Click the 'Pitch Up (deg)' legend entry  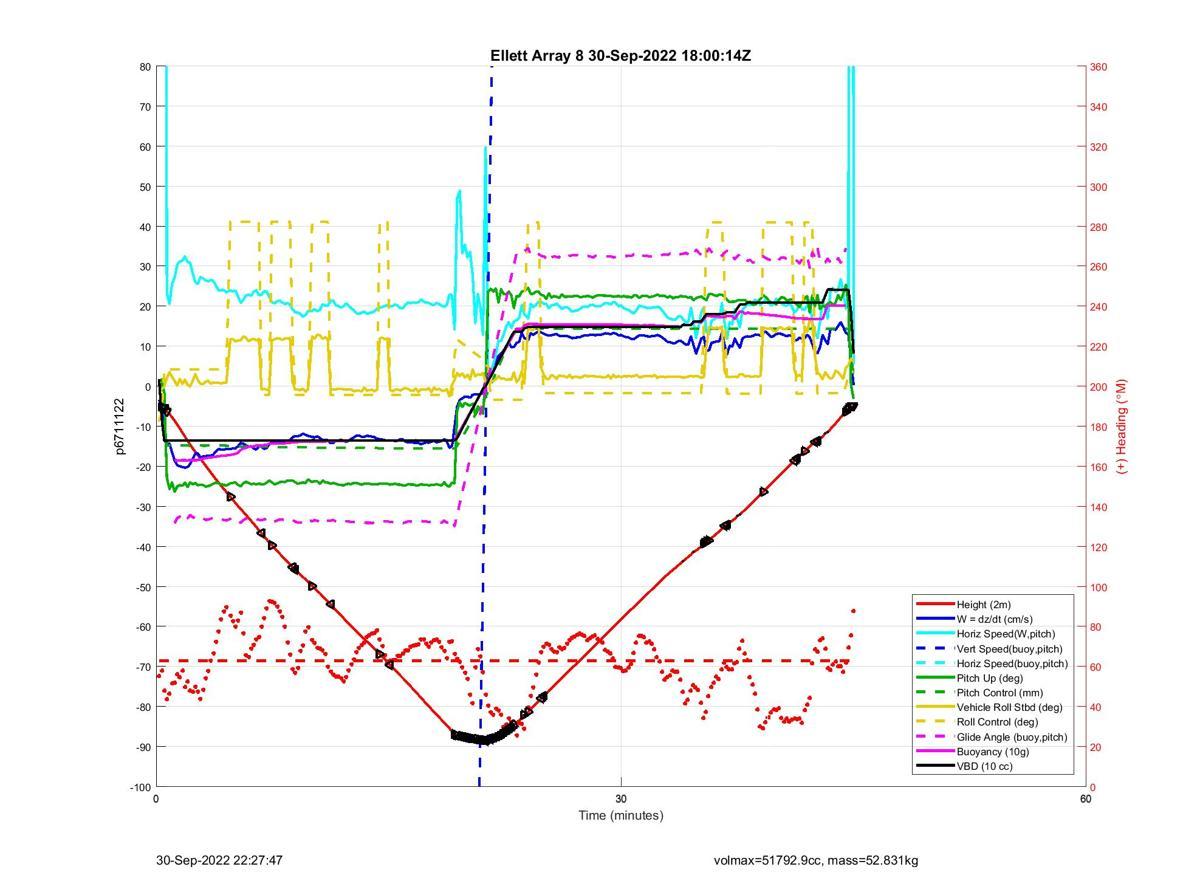(x=989, y=678)
